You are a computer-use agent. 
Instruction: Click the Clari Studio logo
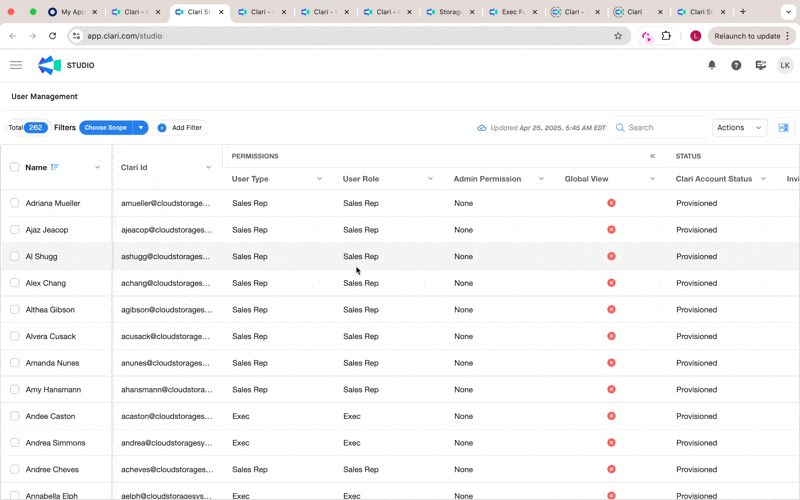point(49,65)
